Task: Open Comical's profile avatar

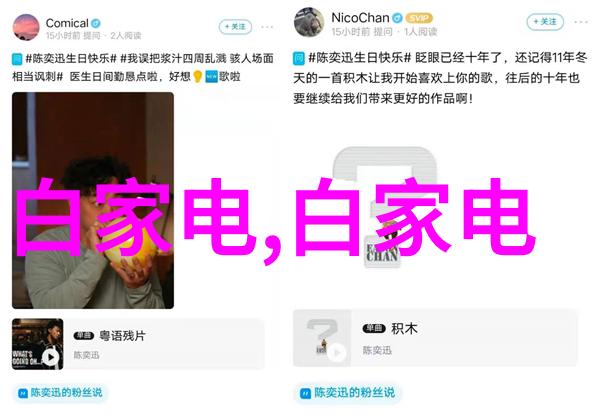Action: pos(26,27)
